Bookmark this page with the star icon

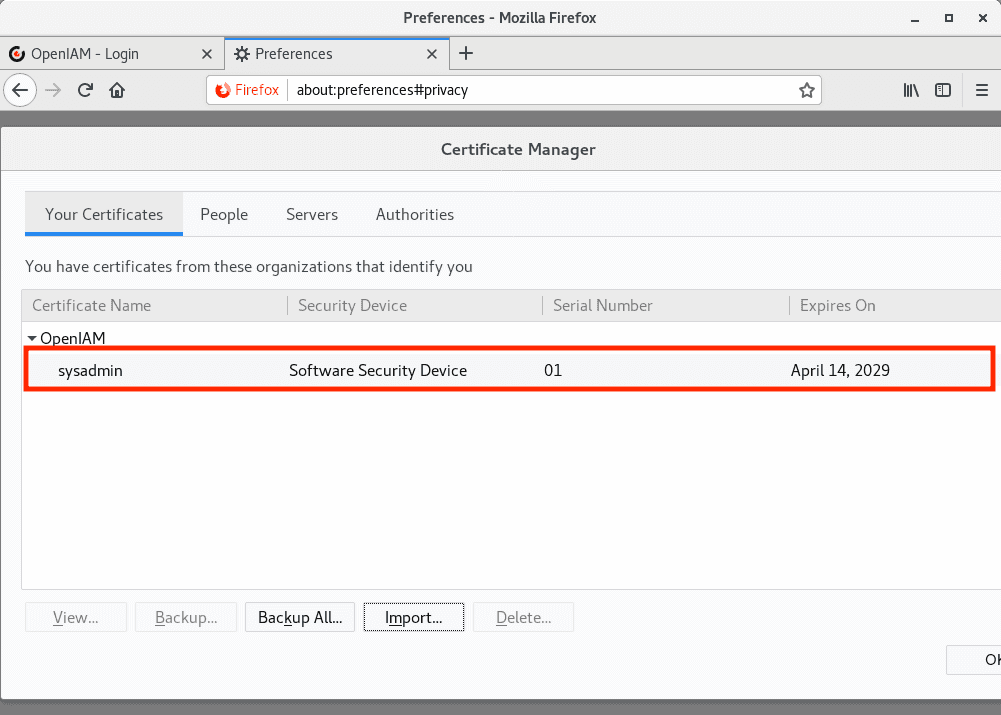(x=806, y=90)
